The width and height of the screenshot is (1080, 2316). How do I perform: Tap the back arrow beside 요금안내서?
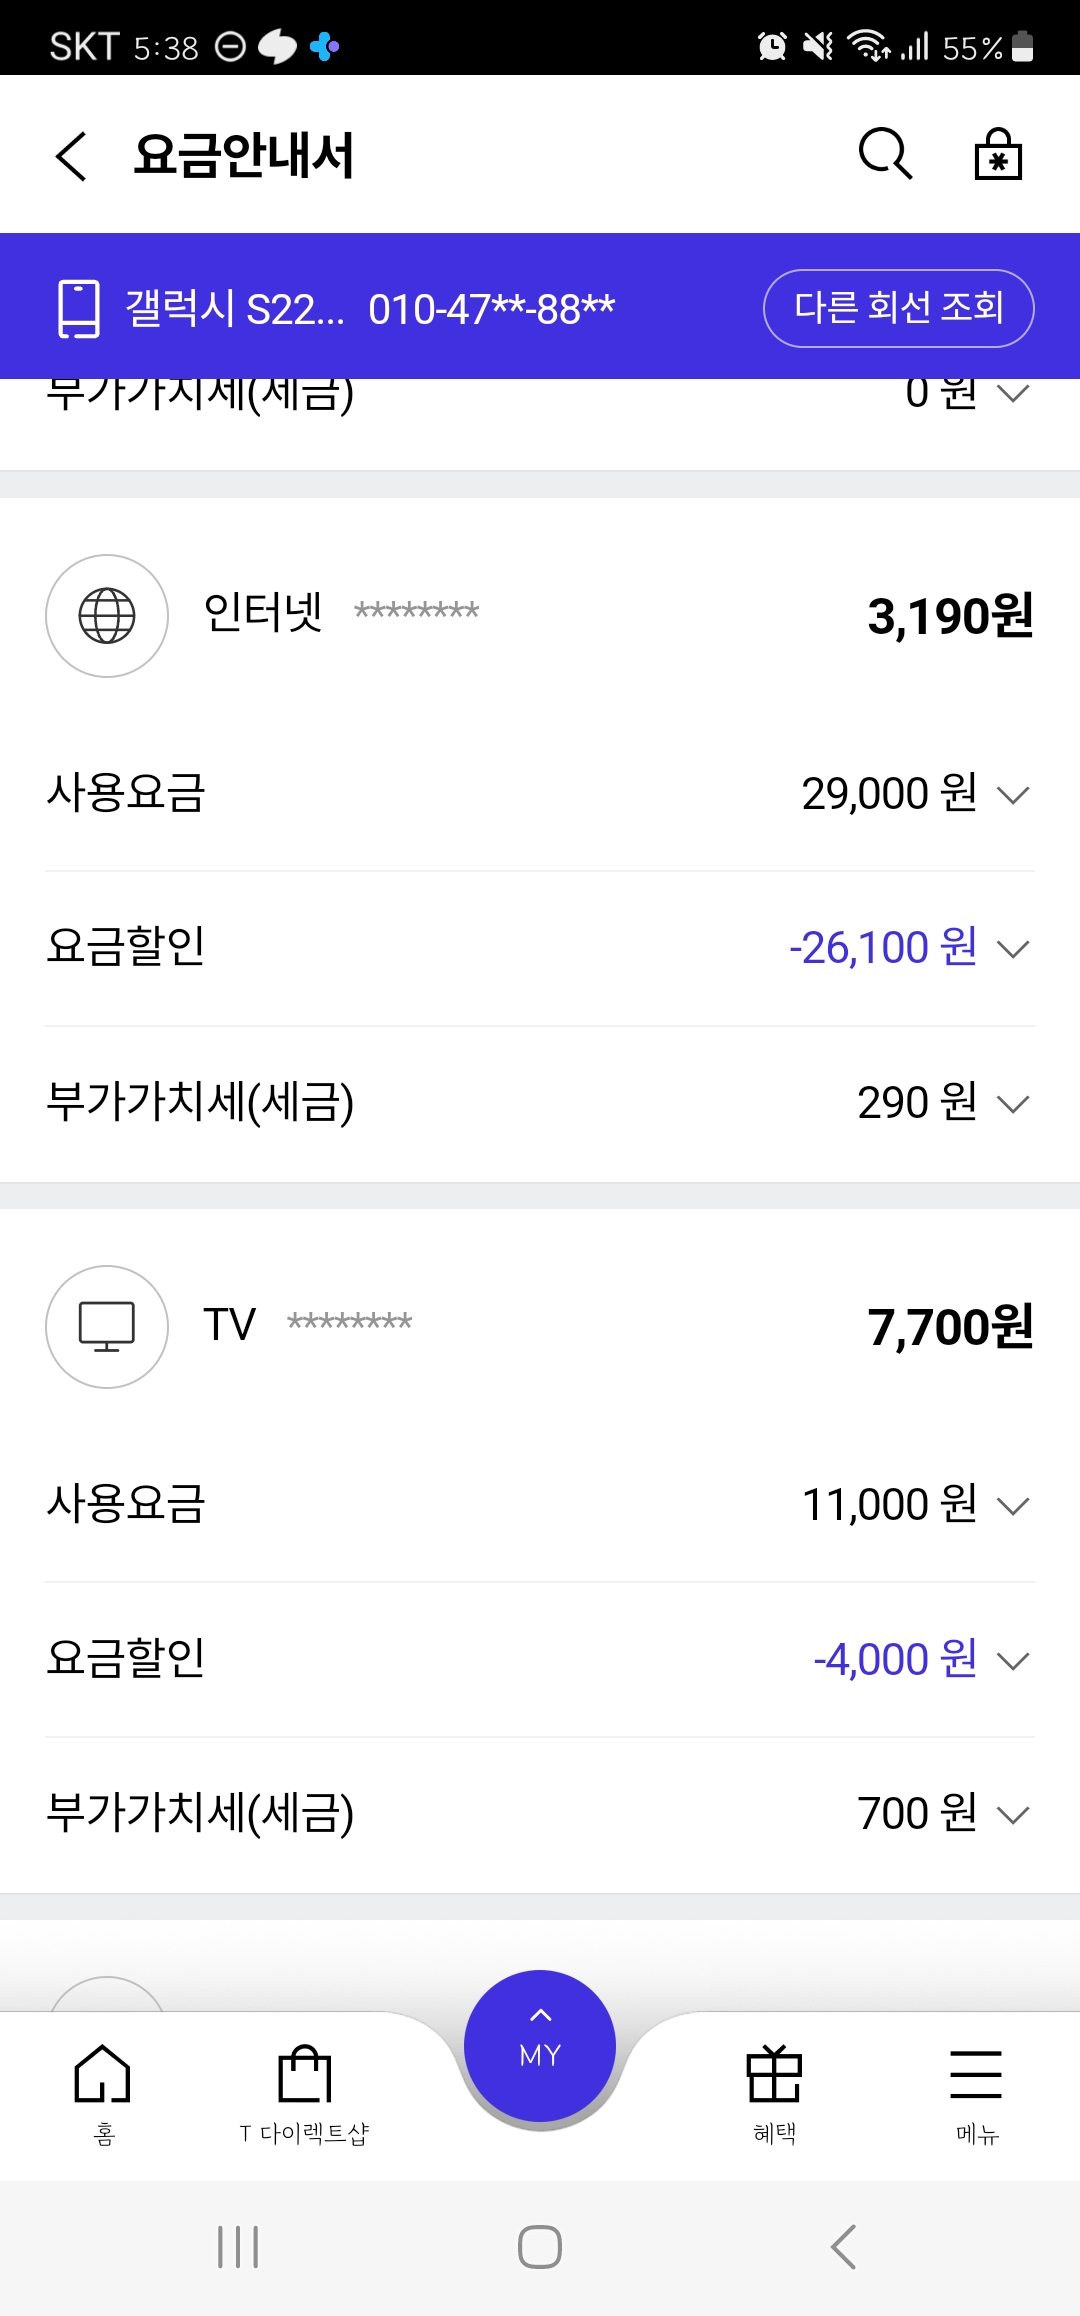point(72,156)
